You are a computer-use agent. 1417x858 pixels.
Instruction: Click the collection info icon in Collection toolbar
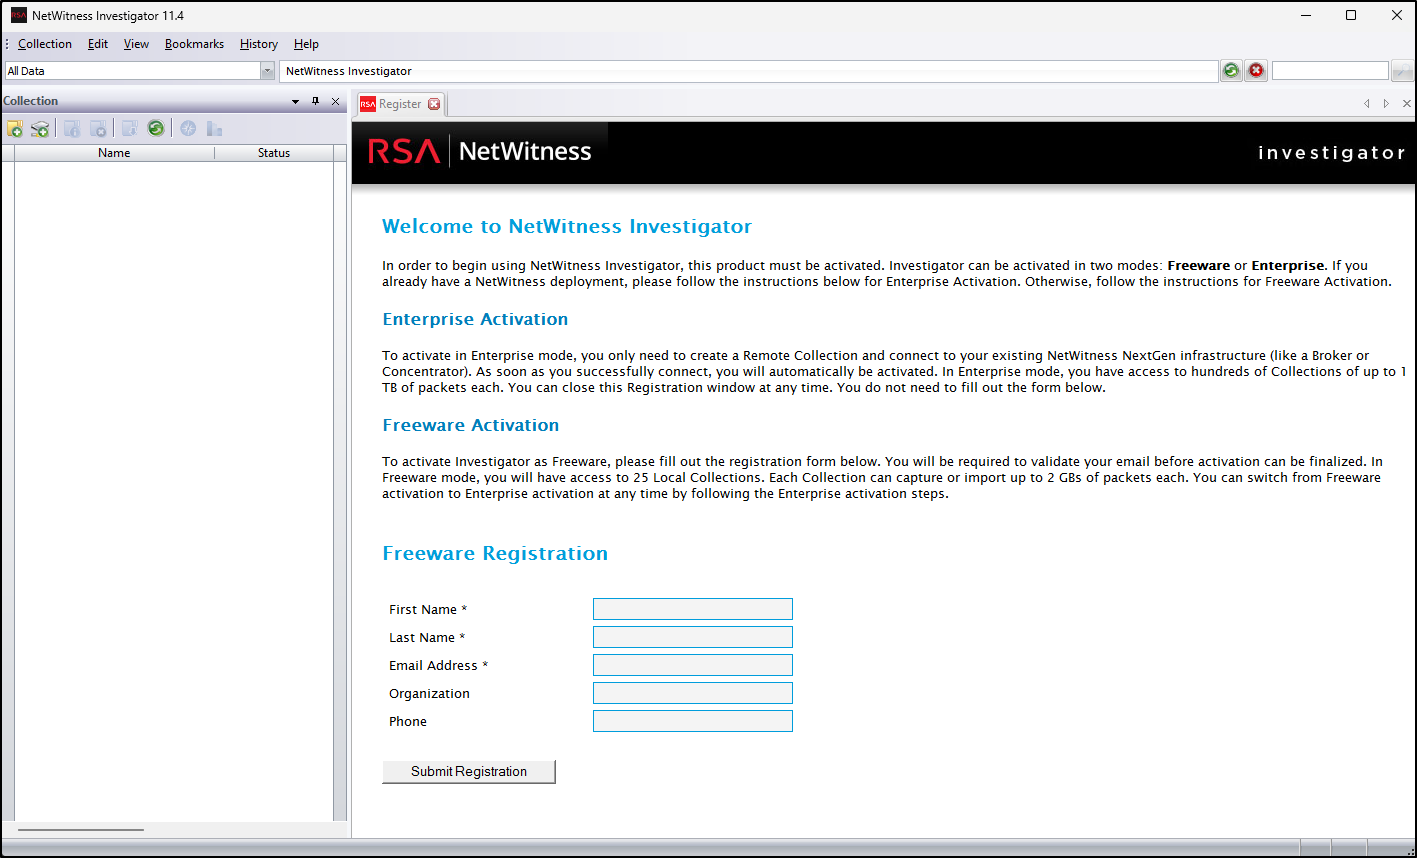coord(72,128)
